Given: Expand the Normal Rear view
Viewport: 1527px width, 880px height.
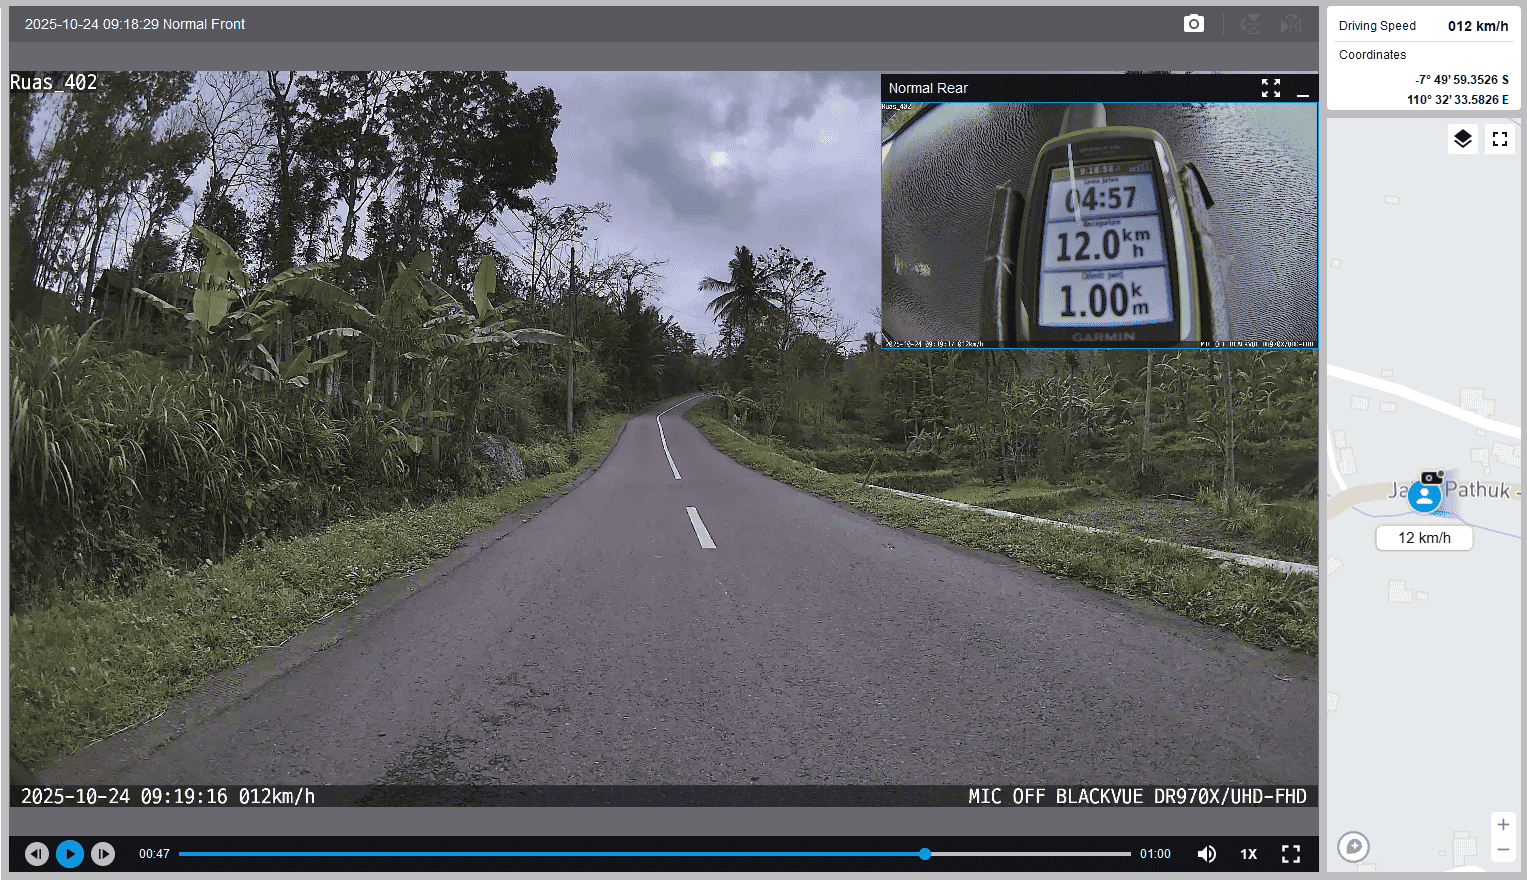Looking at the screenshot, I should click(1270, 89).
